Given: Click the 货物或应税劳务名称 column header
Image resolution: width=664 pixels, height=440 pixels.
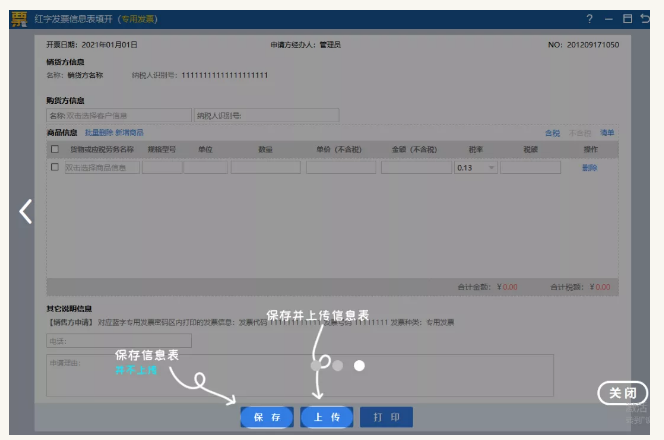Looking at the screenshot, I should (102, 149).
